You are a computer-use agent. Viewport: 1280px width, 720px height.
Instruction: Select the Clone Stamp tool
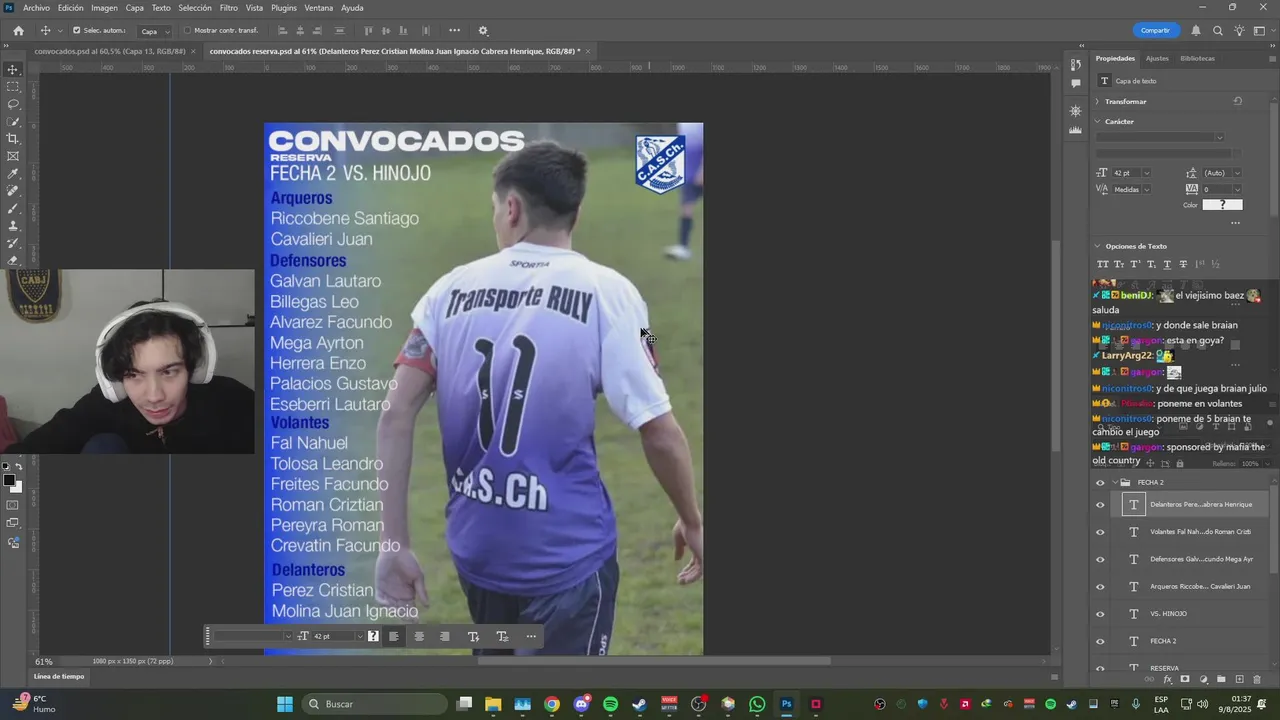13,226
